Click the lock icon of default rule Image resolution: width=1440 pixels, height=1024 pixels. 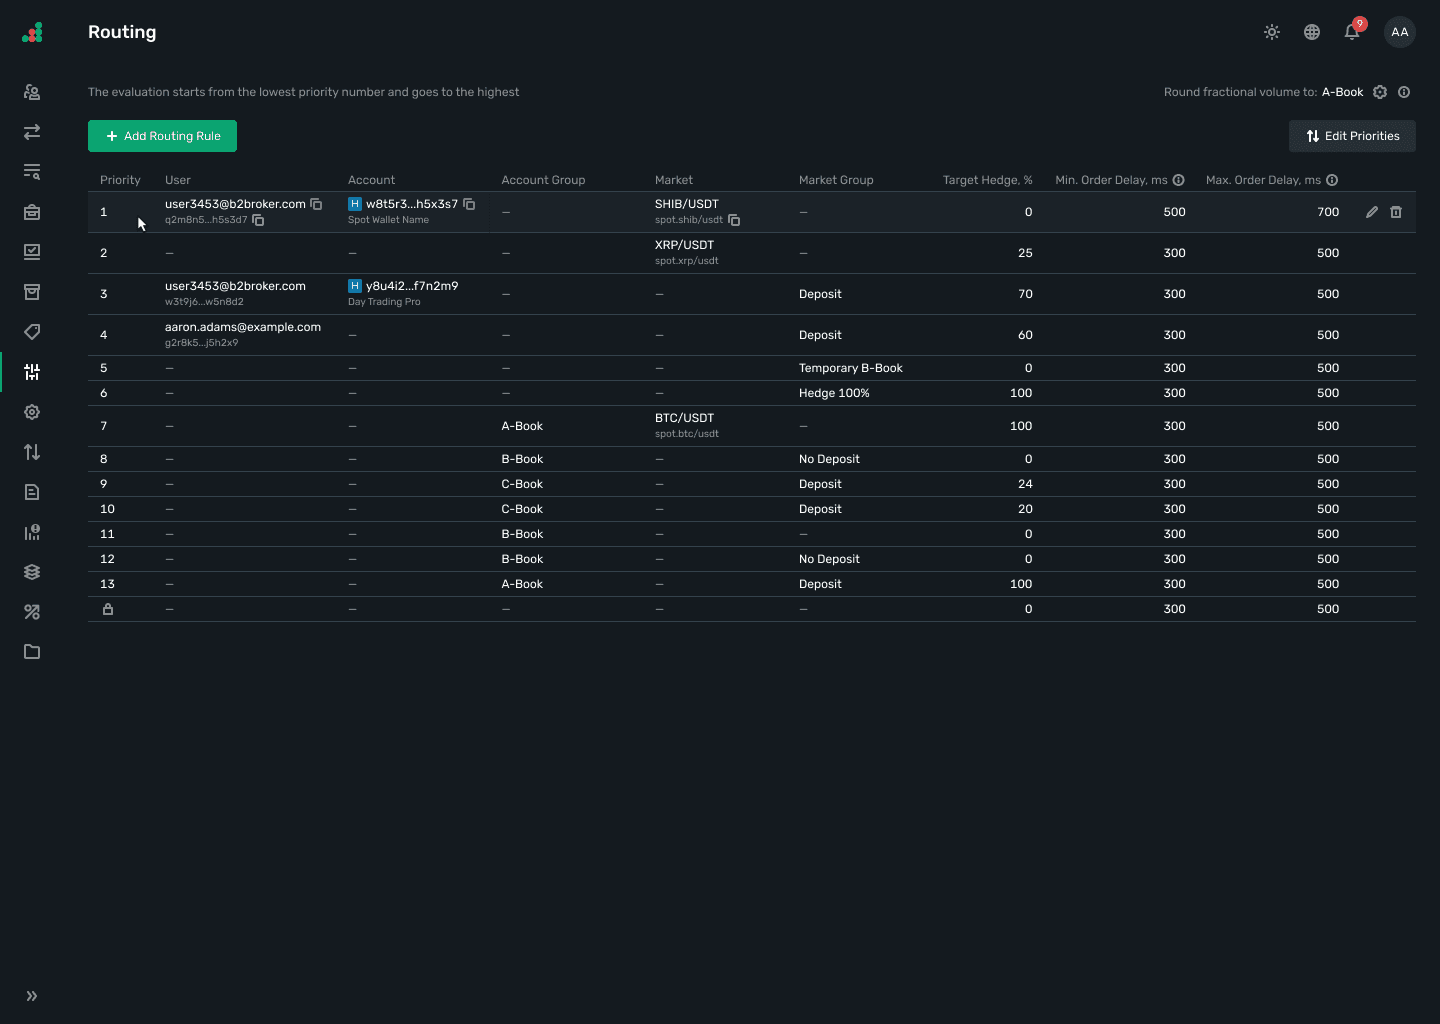pyautogui.click(x=108, y=609)
